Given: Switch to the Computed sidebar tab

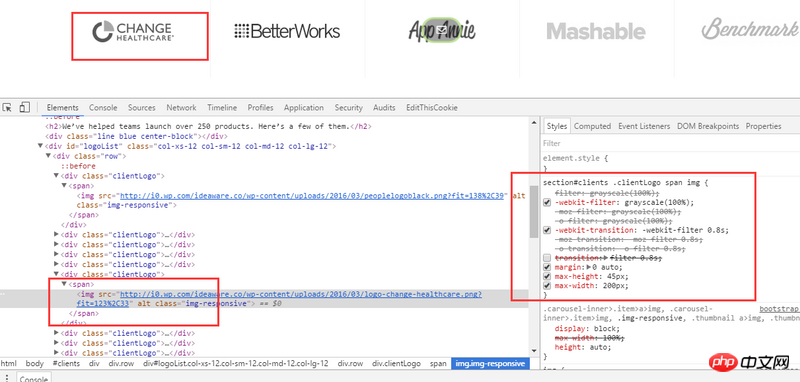Looking at the screenshot, I should tap(592, 126).
